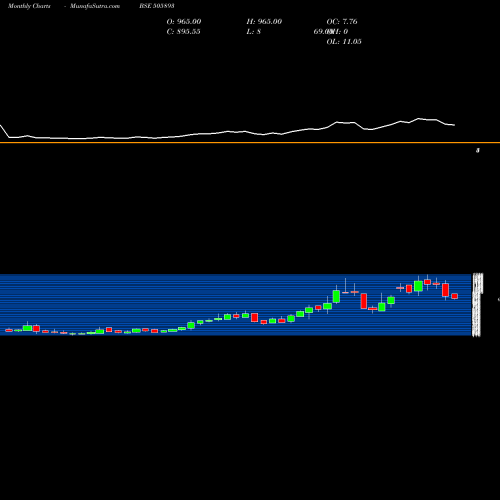Click the orange horizontal baseline line
500x500 pixels.
[x=250, y=143]
